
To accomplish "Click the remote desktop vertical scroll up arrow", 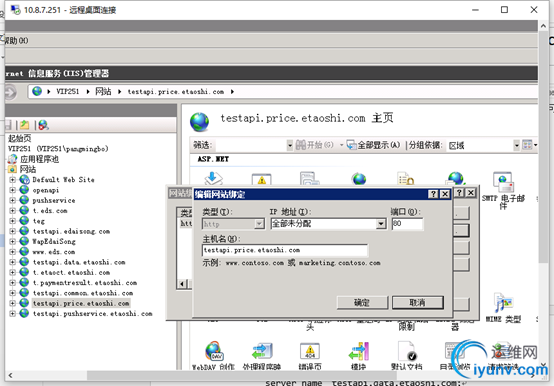I will pos(543,26).
